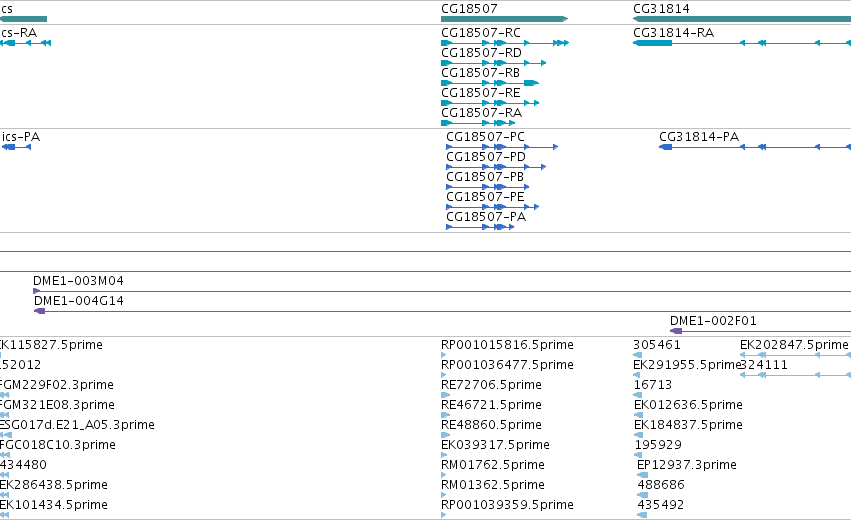Open protein CG18507-PE label
Viewport: 851px width, 520px height.
tap(485, 197)
